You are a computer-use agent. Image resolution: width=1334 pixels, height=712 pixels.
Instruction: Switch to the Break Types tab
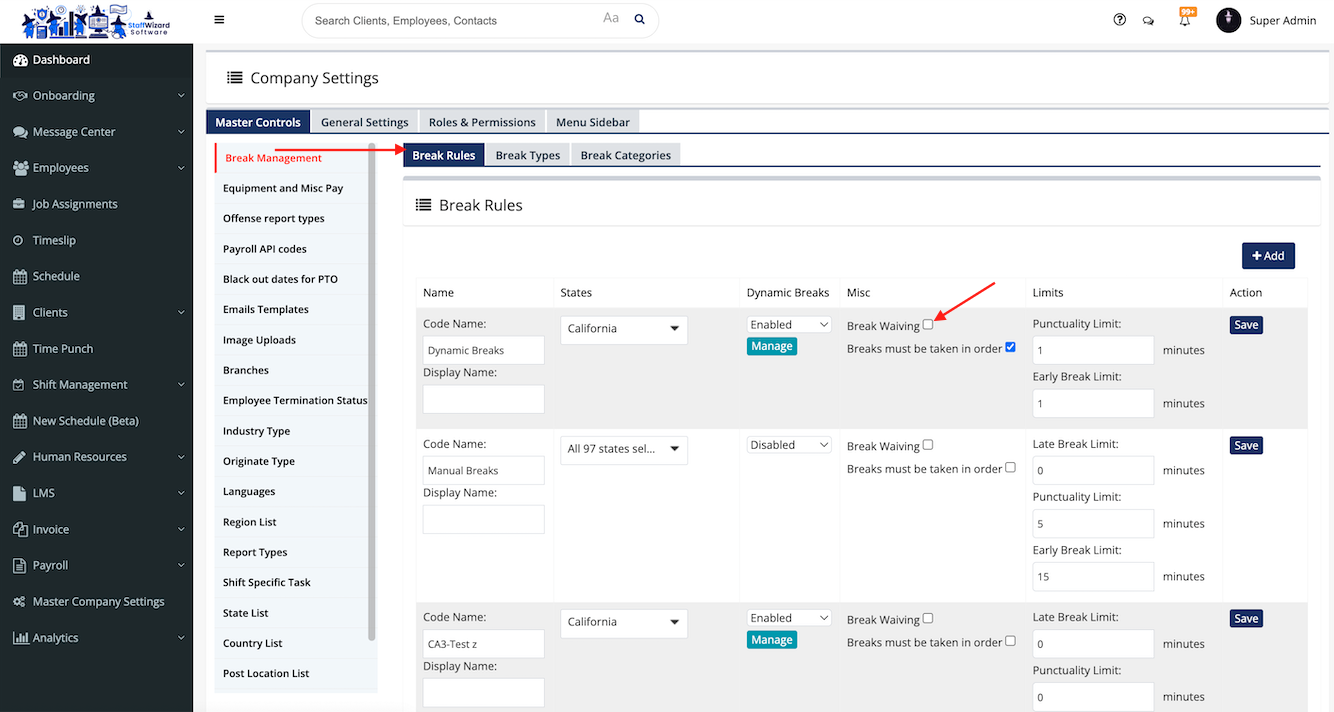coord(527,154)
